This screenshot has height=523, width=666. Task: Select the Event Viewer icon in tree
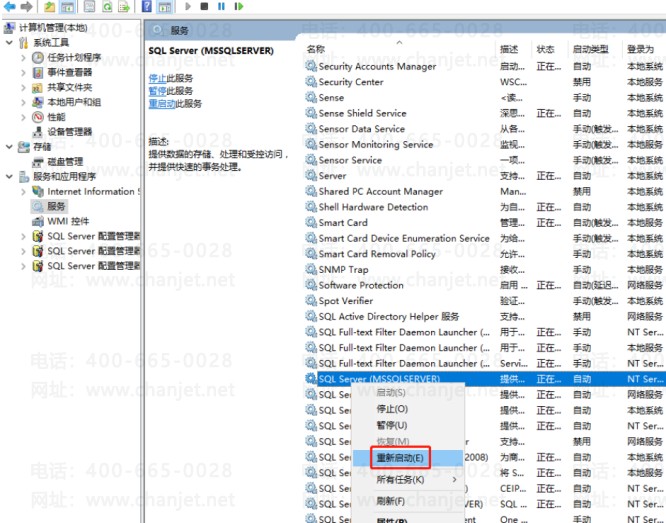38,72
